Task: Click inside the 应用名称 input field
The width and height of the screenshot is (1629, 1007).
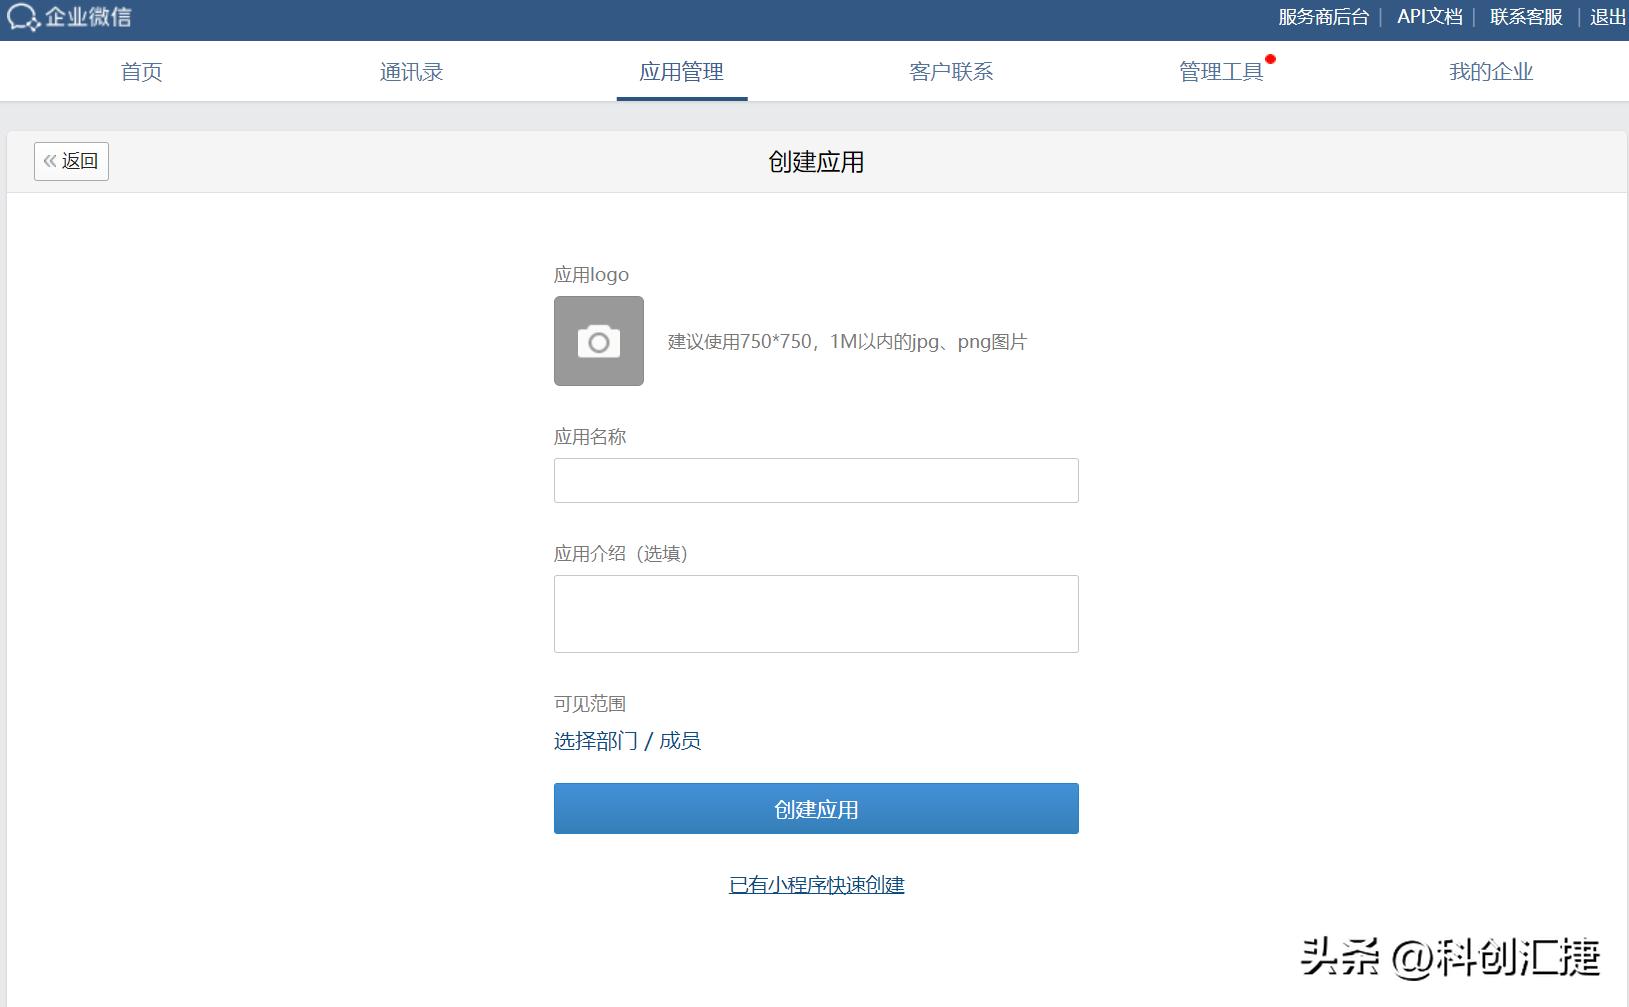Action: (816, 480)
